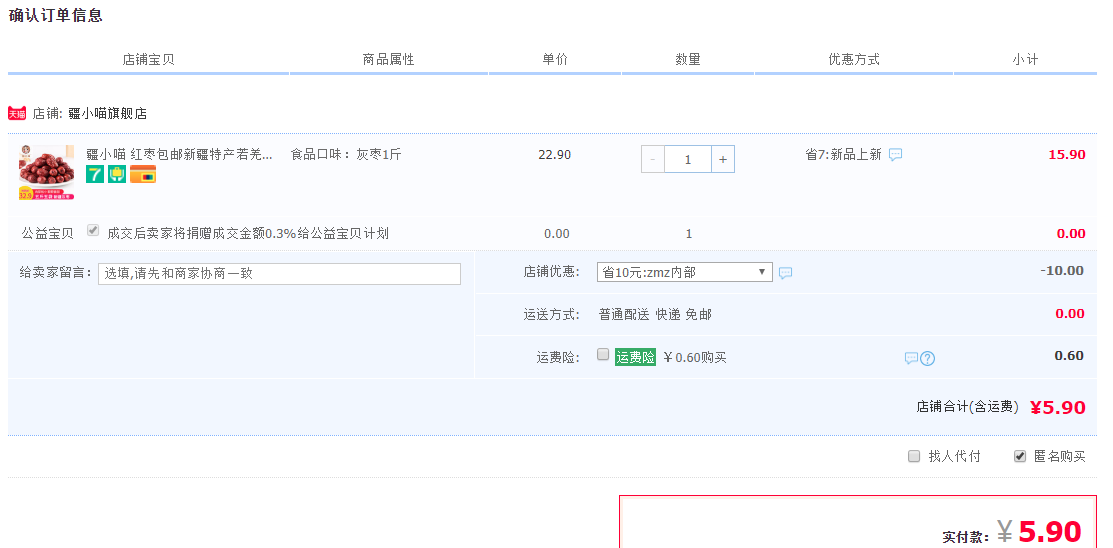Click the store total ¥5.90
Viewport: 1113px width, 548px height.
[x=1058, y=407]
